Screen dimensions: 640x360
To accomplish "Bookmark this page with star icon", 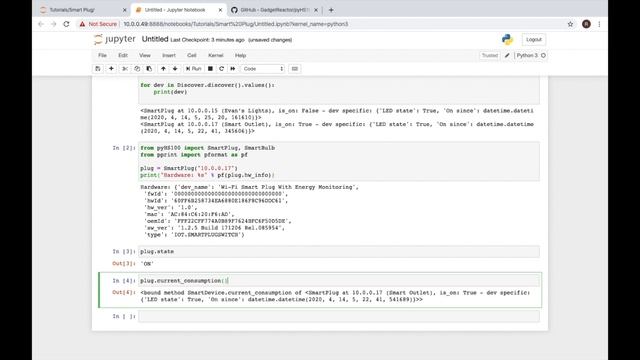I will (x=570, y=24).
